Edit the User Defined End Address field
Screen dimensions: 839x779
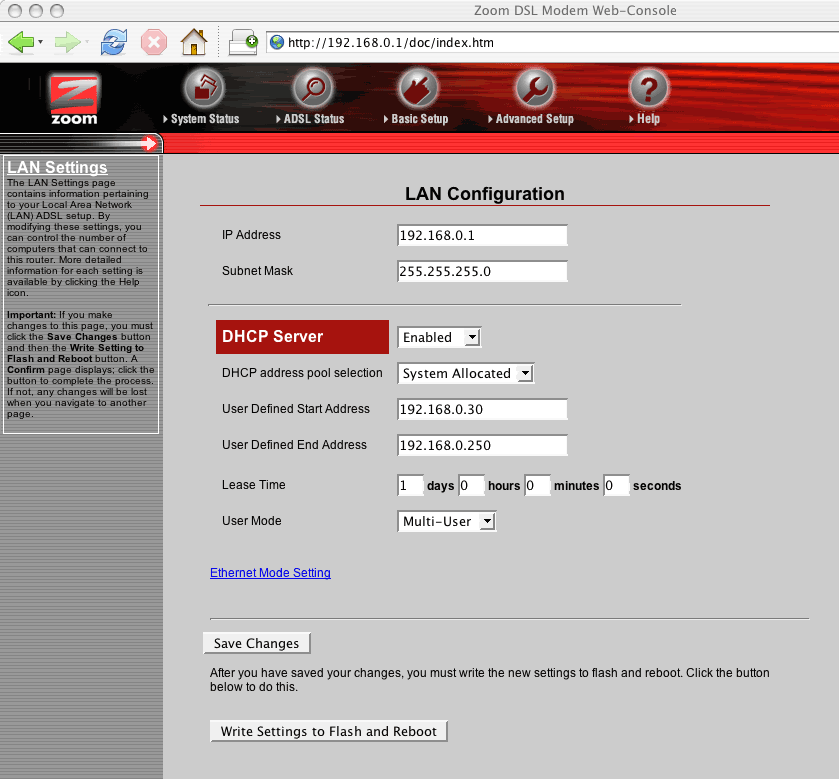tap(482, 445)
